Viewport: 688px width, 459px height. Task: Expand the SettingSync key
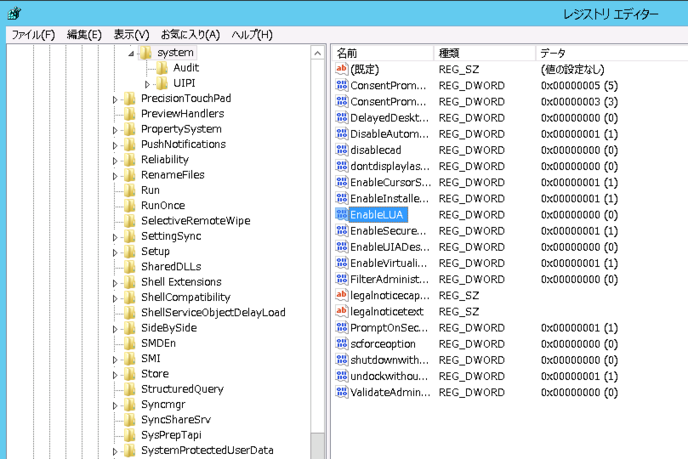point(115,237)
